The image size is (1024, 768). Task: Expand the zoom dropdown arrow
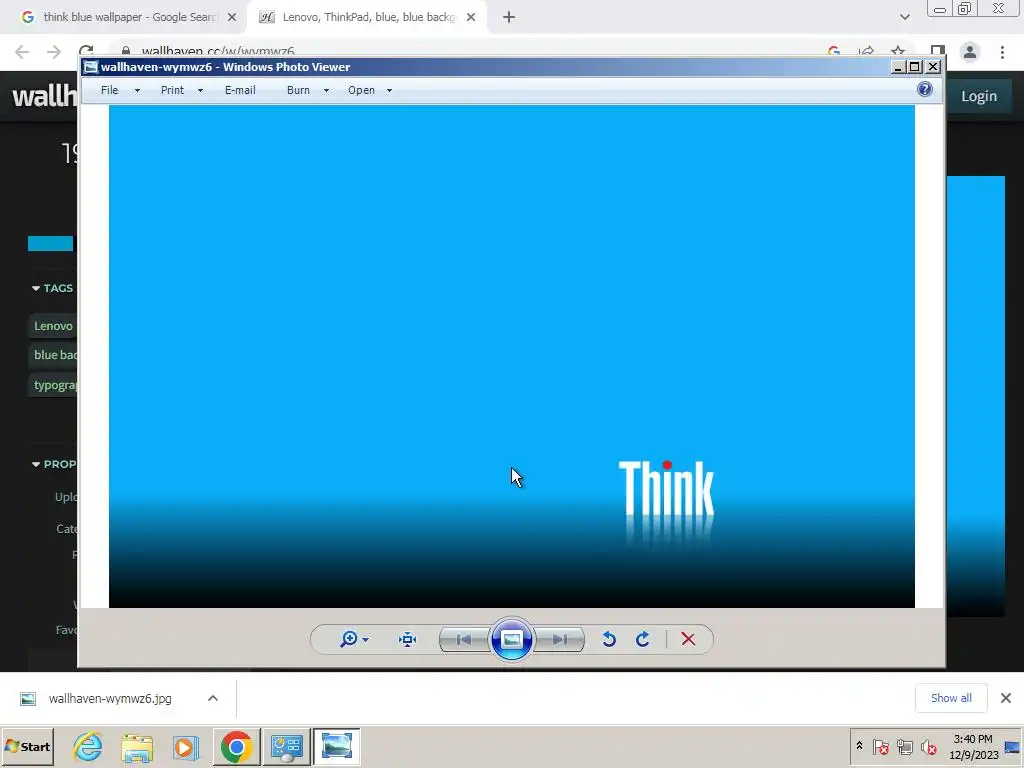(x=366, y=640)
